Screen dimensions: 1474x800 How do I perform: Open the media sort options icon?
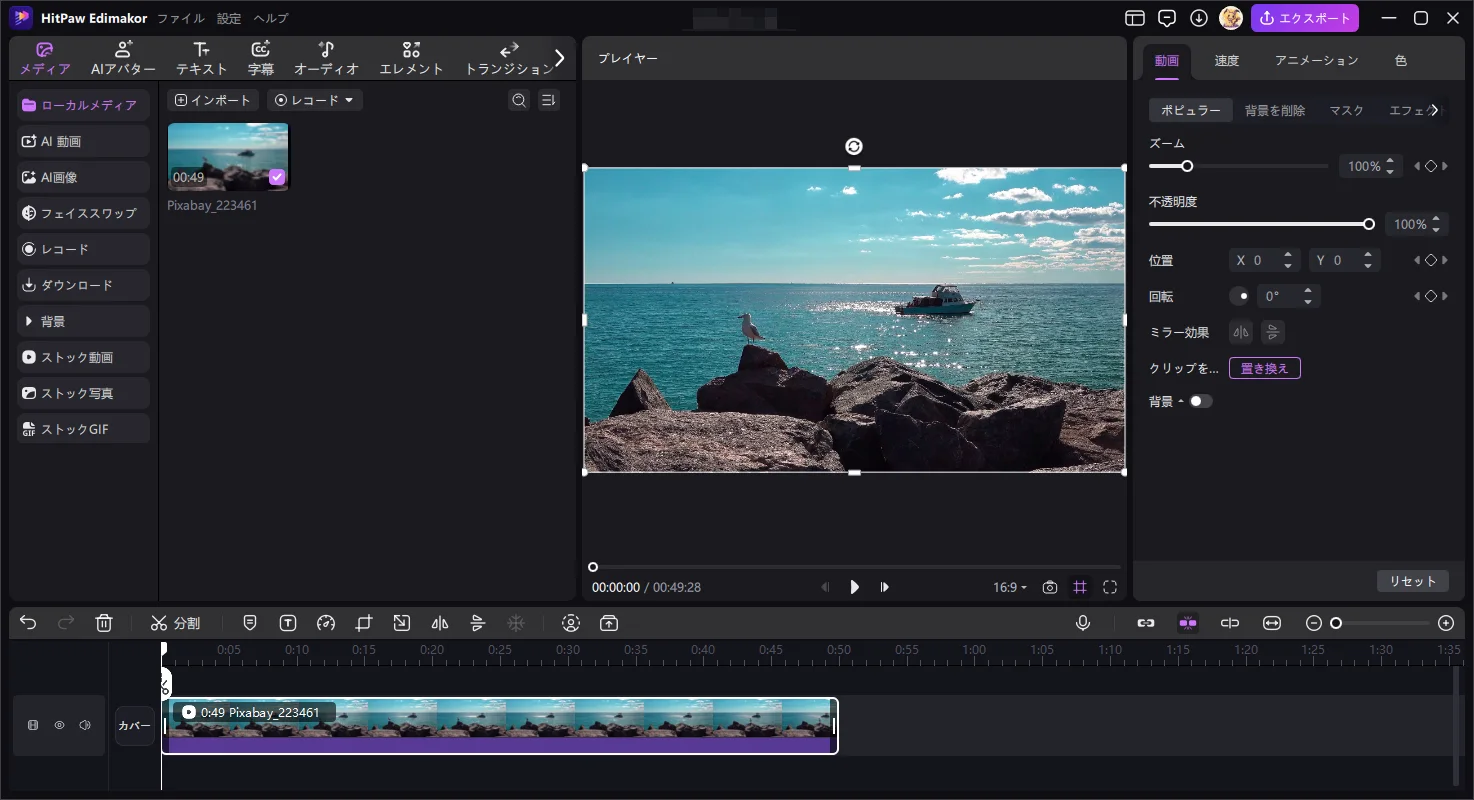pos(548,100)
